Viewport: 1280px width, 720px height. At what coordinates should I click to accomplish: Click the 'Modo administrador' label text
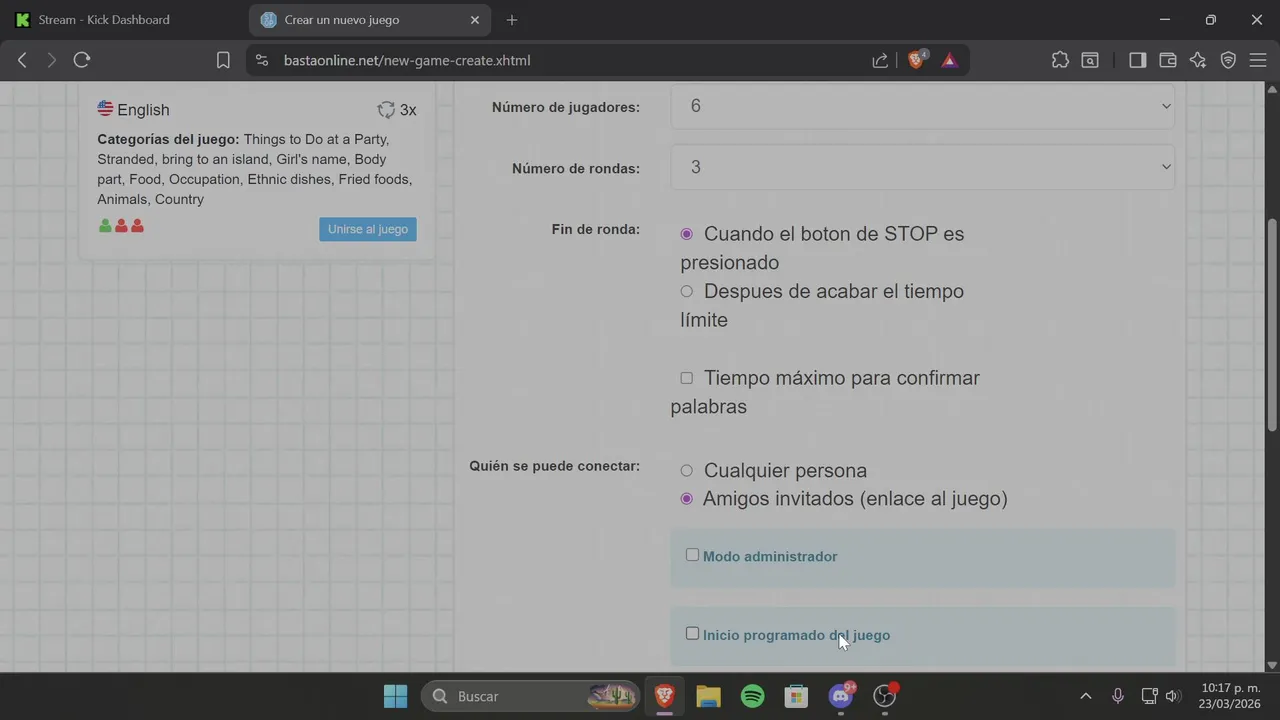click(770, 556)
